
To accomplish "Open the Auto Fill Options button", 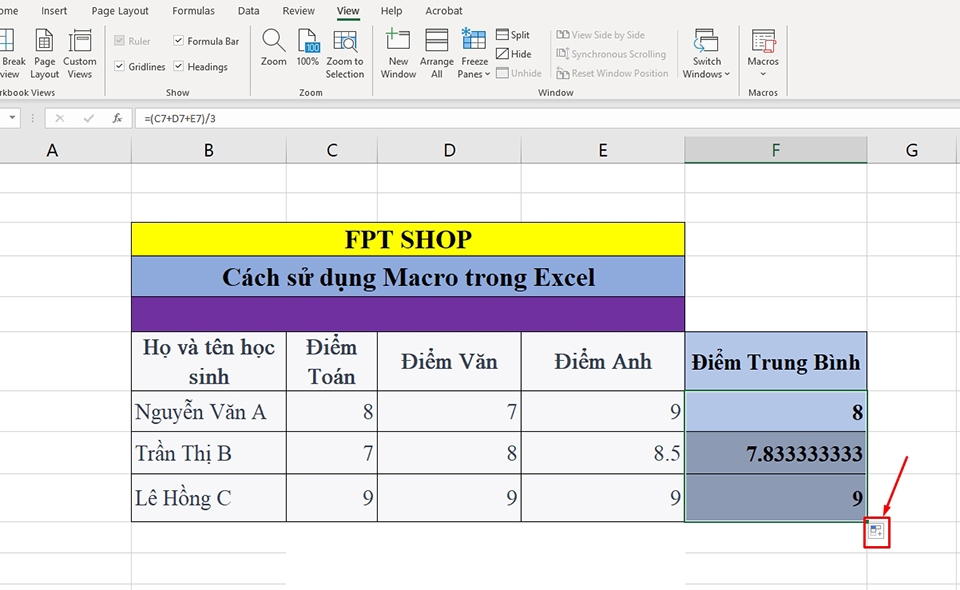I will 876,532.
